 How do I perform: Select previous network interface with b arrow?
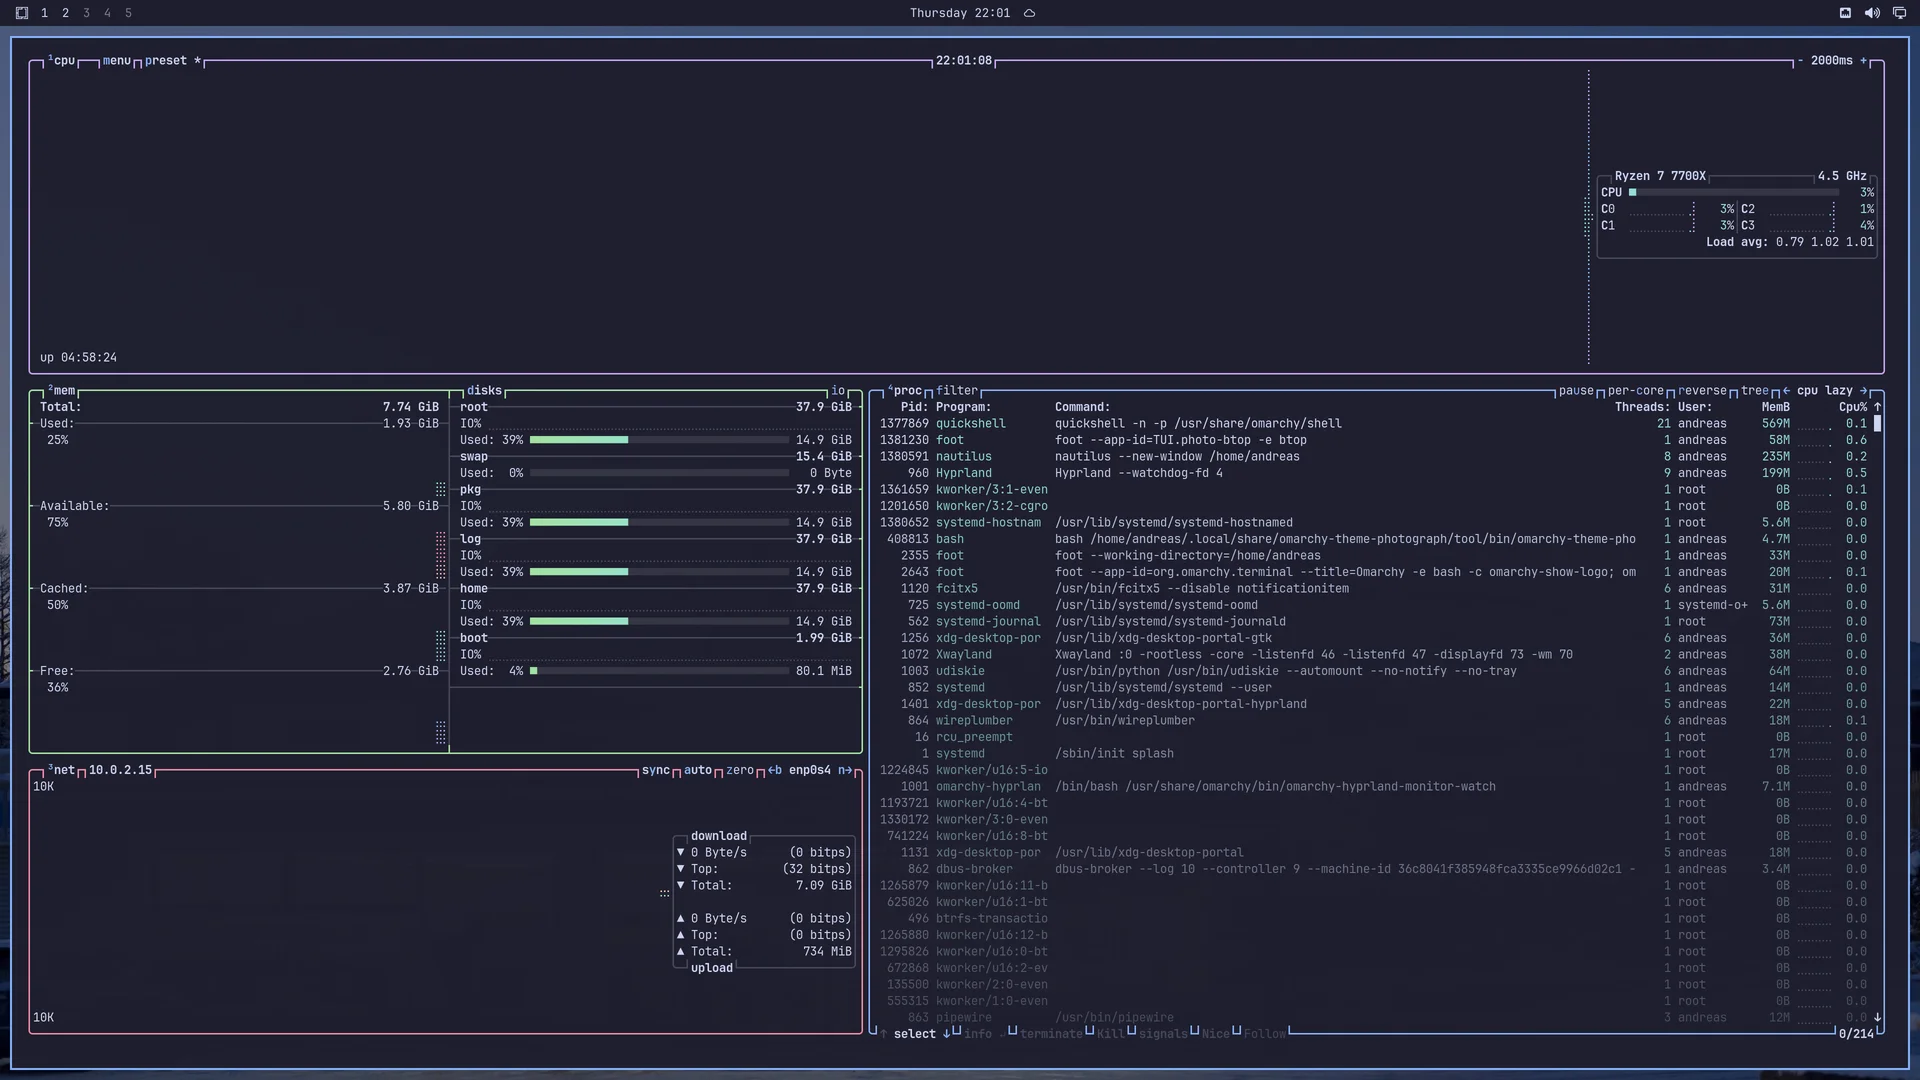[x=774, y=770]
